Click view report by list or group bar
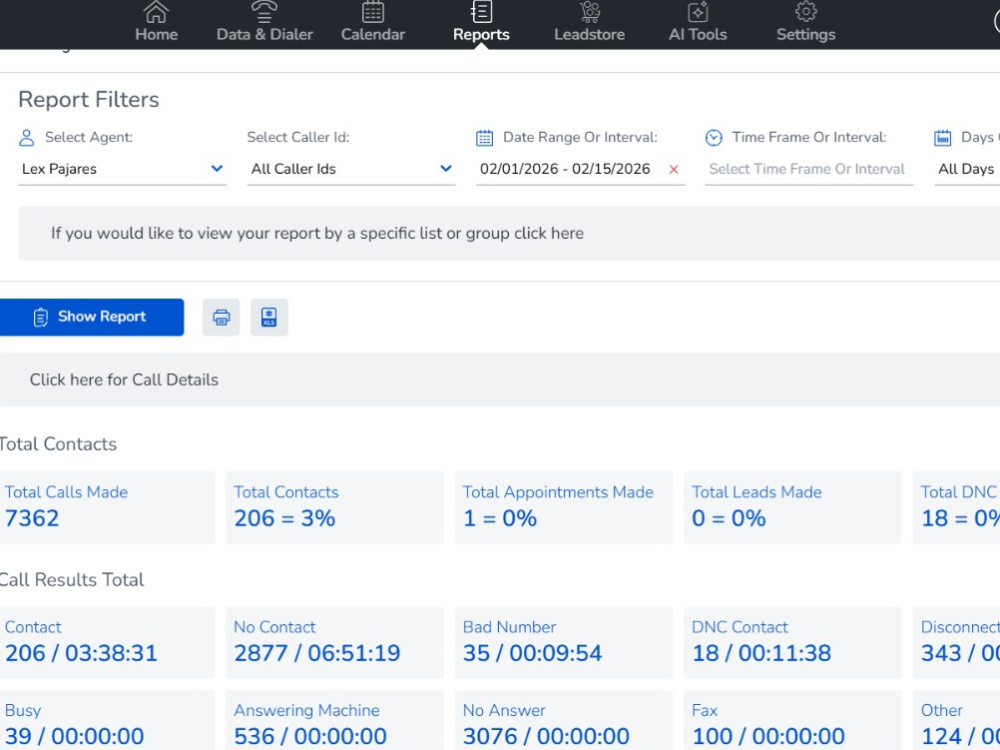1000x750 pixels. [x=509, y=233]
